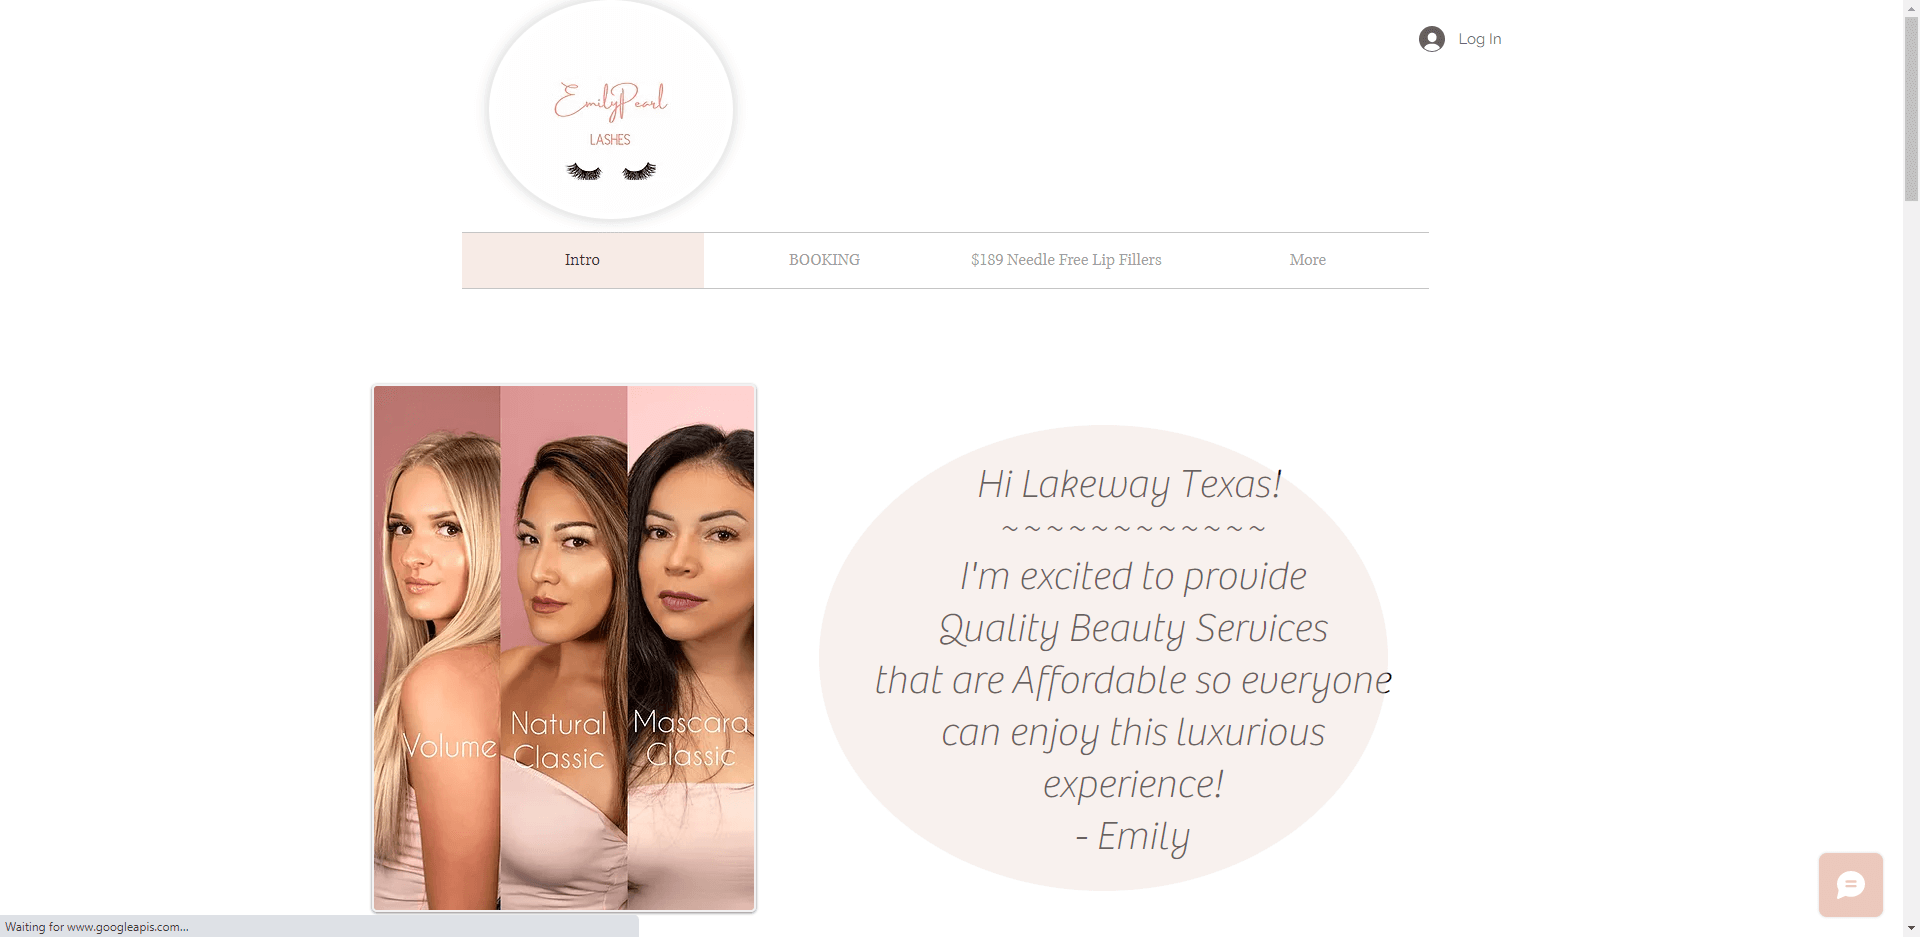Open the BOOKING menu item

(x=824, y=260)
